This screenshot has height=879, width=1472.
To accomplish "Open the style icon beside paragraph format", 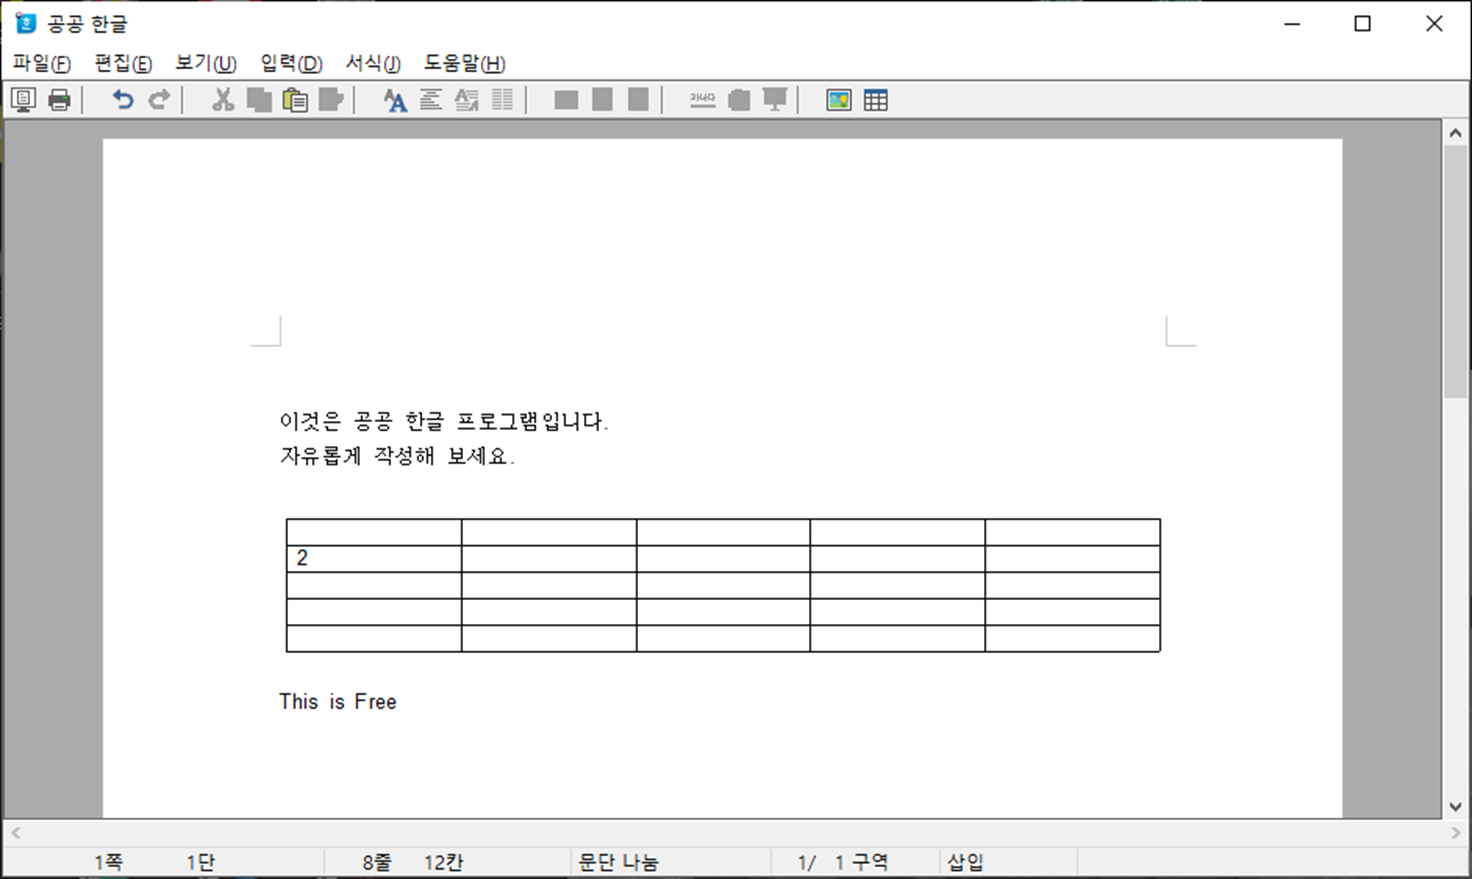I will click(x=467, y=100).
